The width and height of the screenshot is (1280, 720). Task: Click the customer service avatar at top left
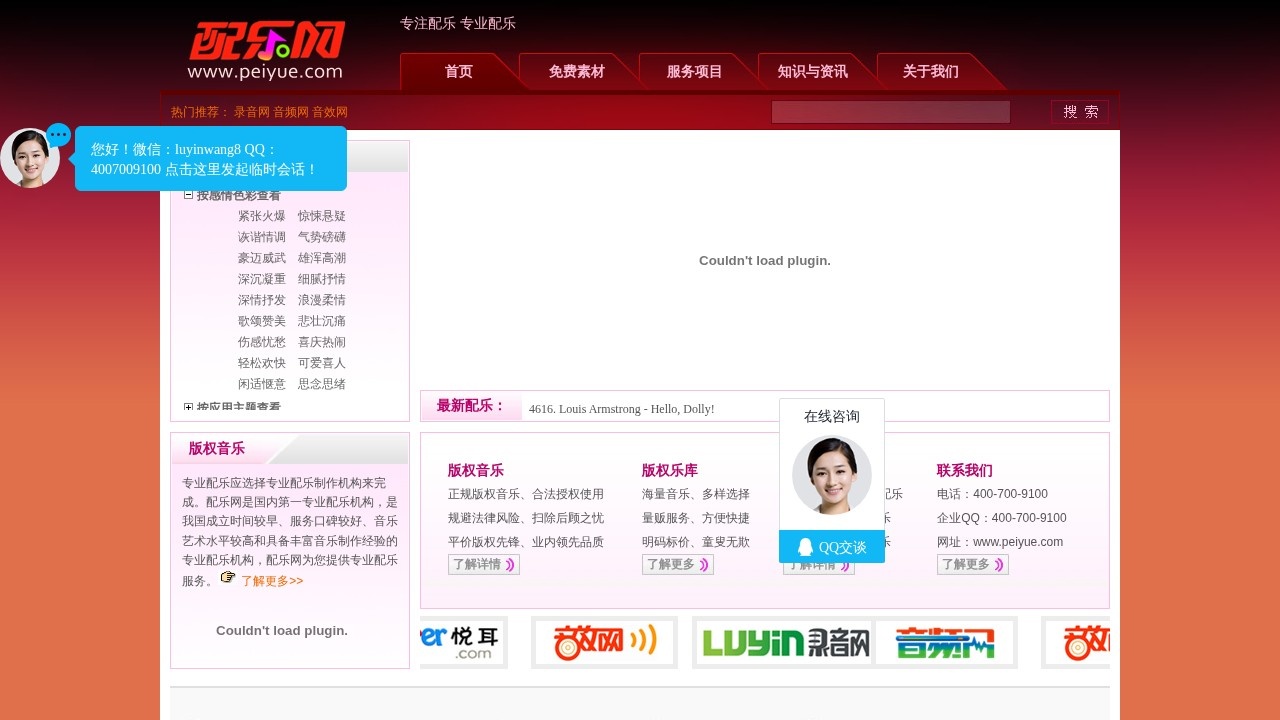(x=29, y=156)
